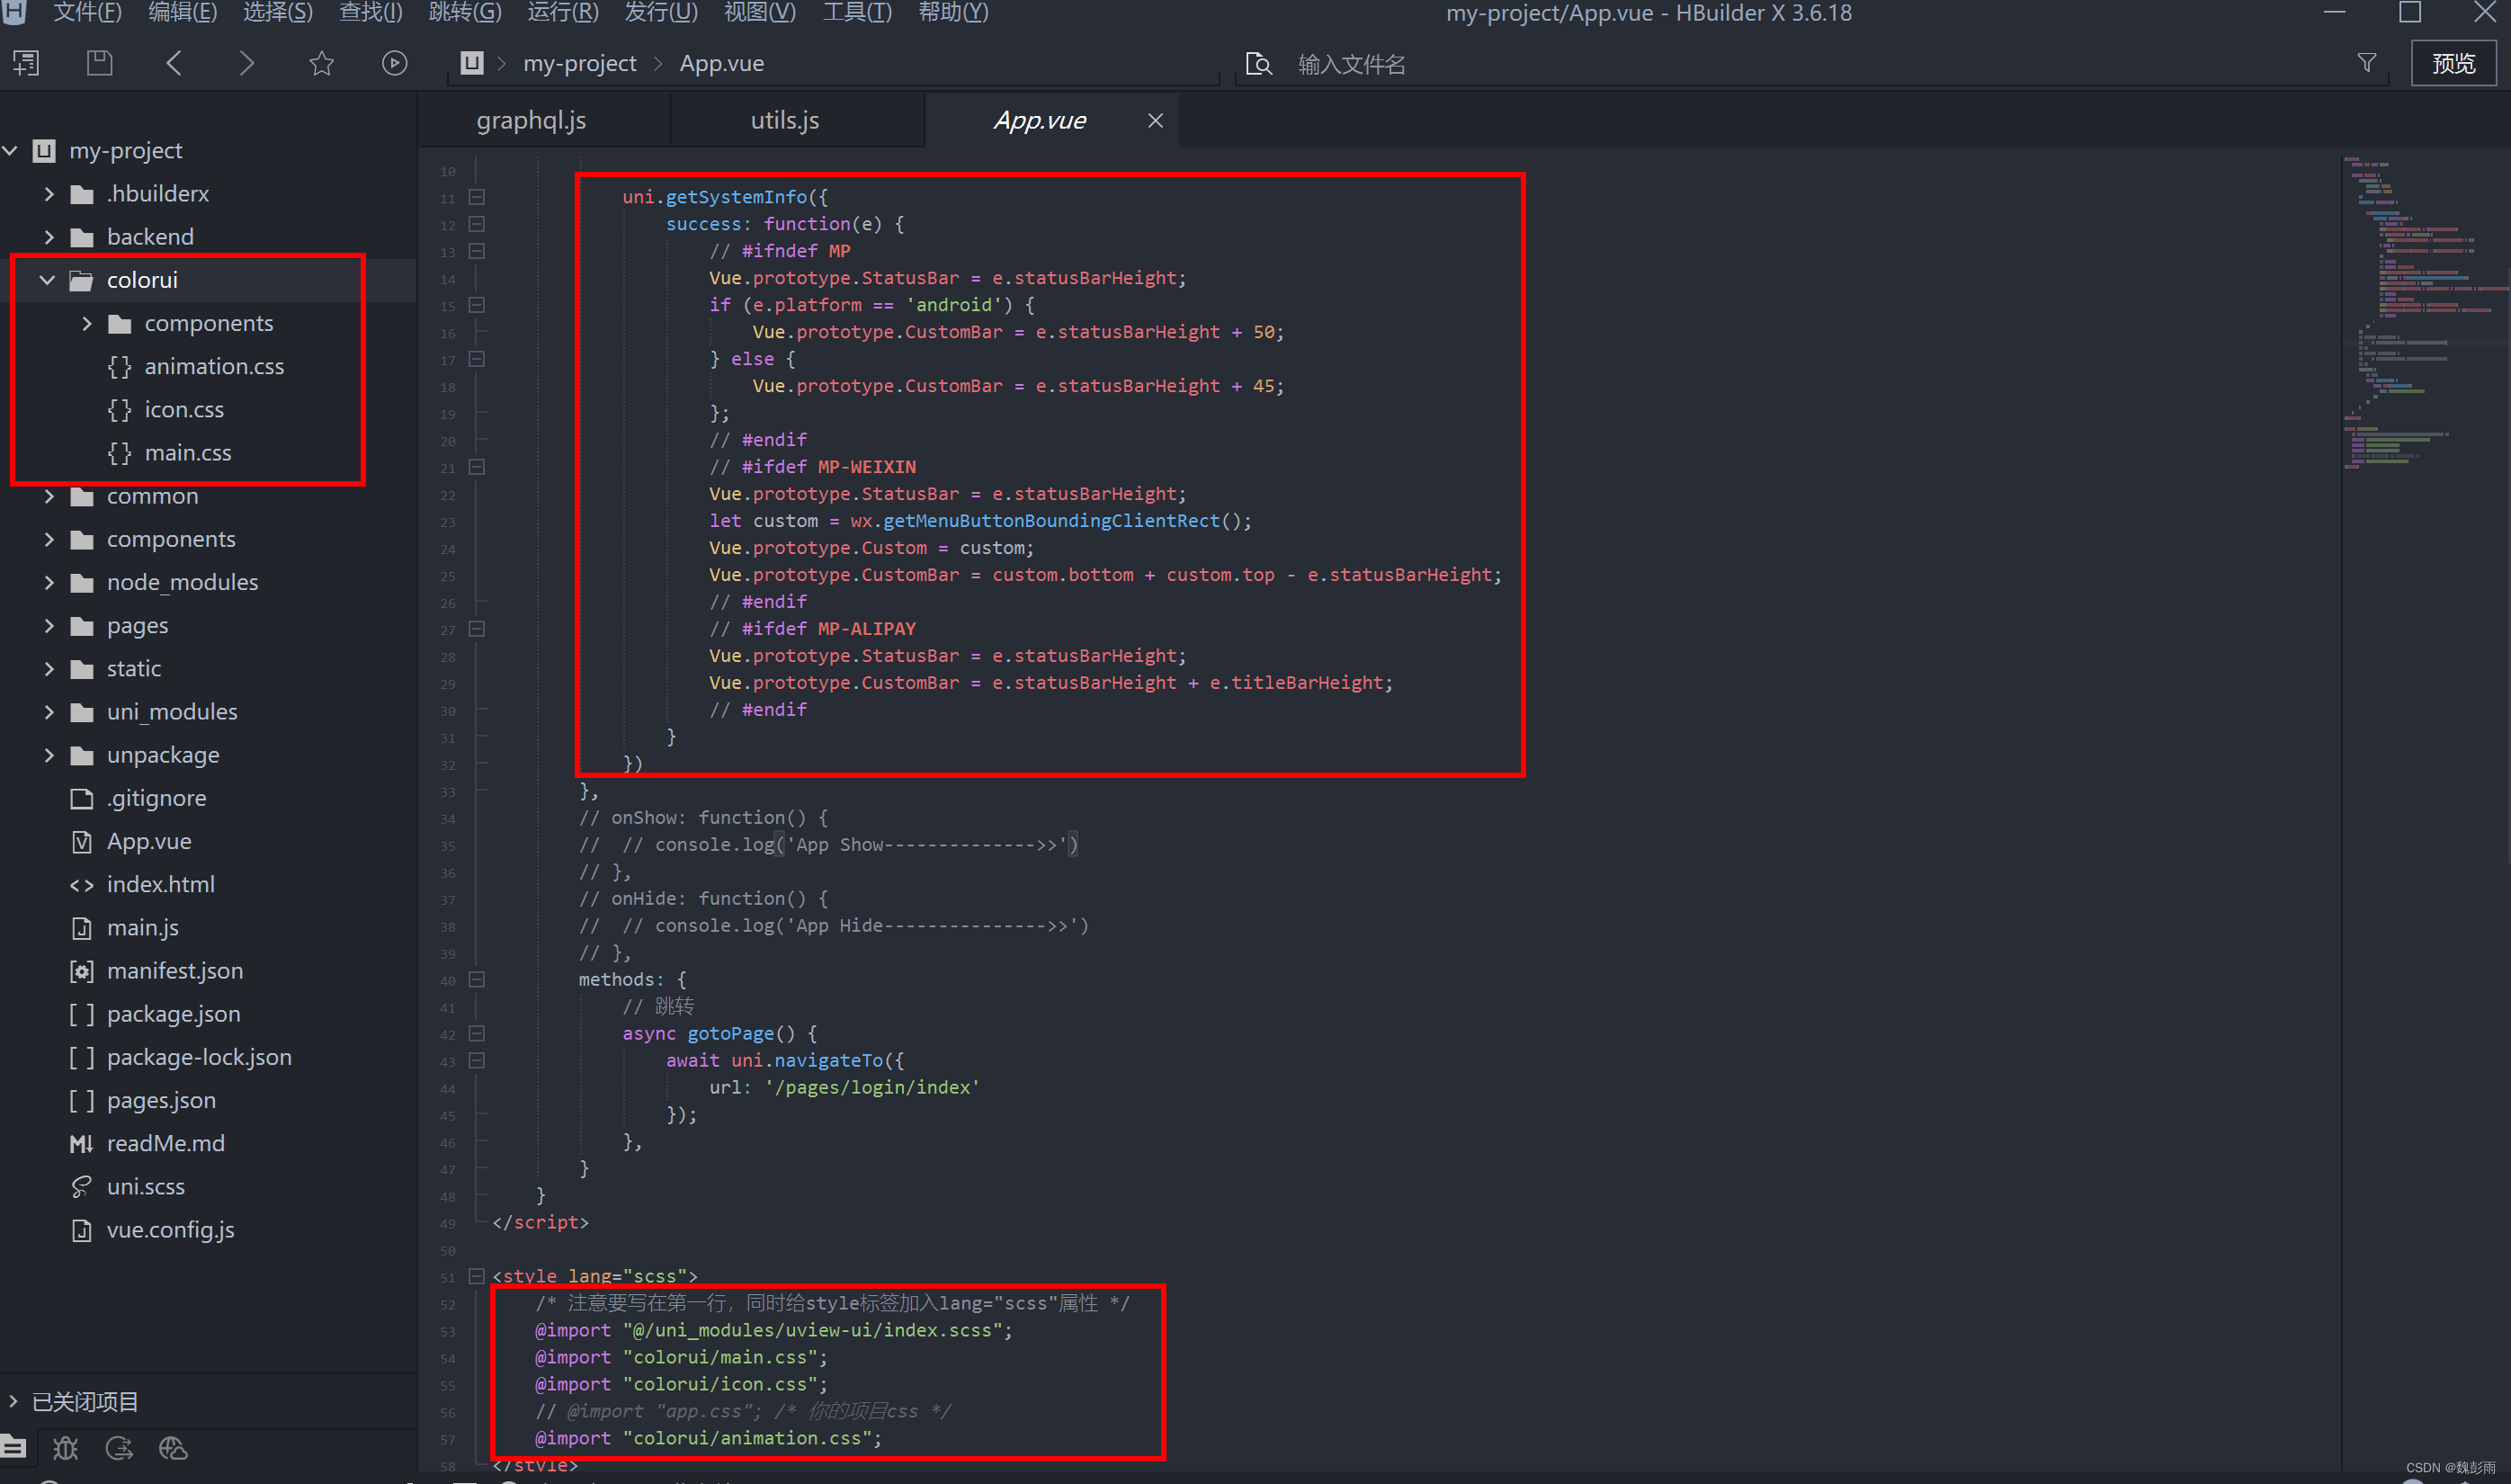Navigate back with the left arrow icon
This screenshot has width=2511, height=1484.
point(174,63)
